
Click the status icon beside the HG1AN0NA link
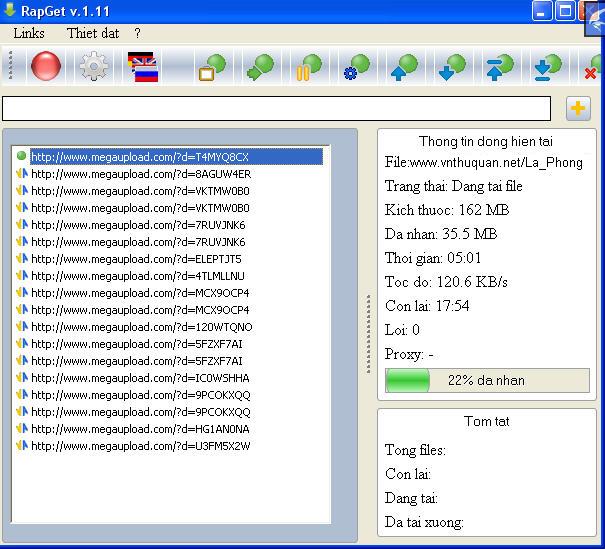pos(22,428)
